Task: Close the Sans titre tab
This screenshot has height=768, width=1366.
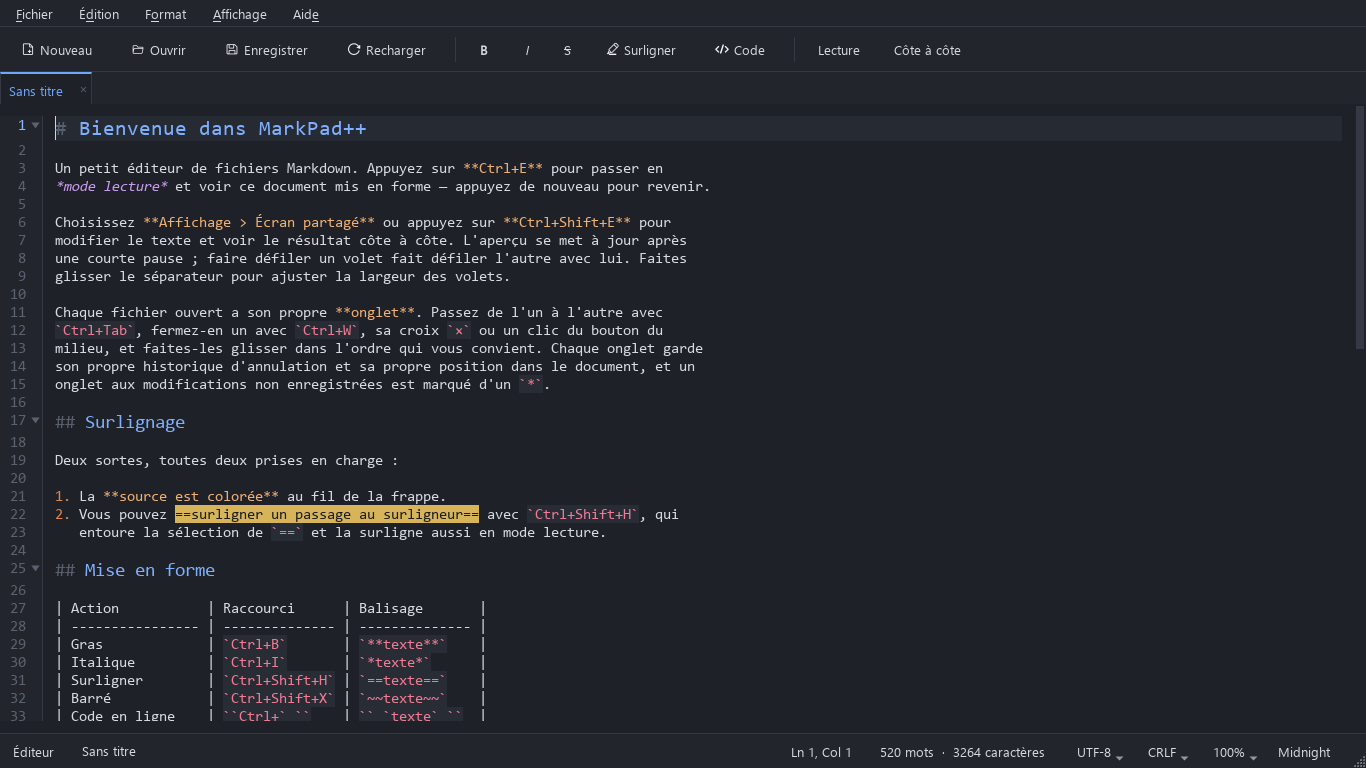Action: tap(83, 90)
